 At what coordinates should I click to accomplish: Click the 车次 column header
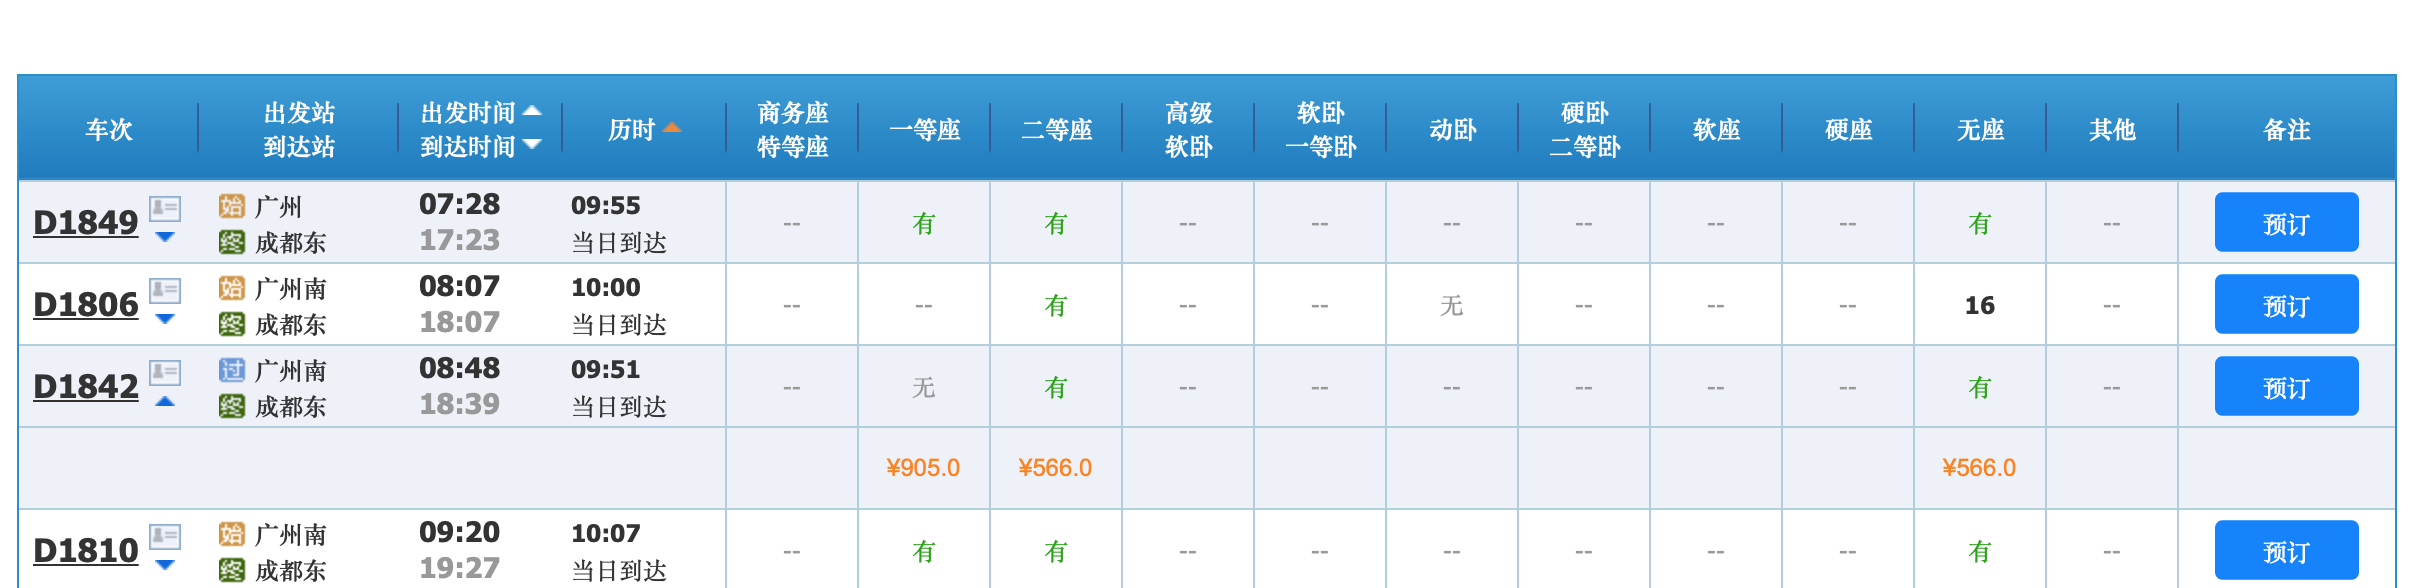click(109, 130)
